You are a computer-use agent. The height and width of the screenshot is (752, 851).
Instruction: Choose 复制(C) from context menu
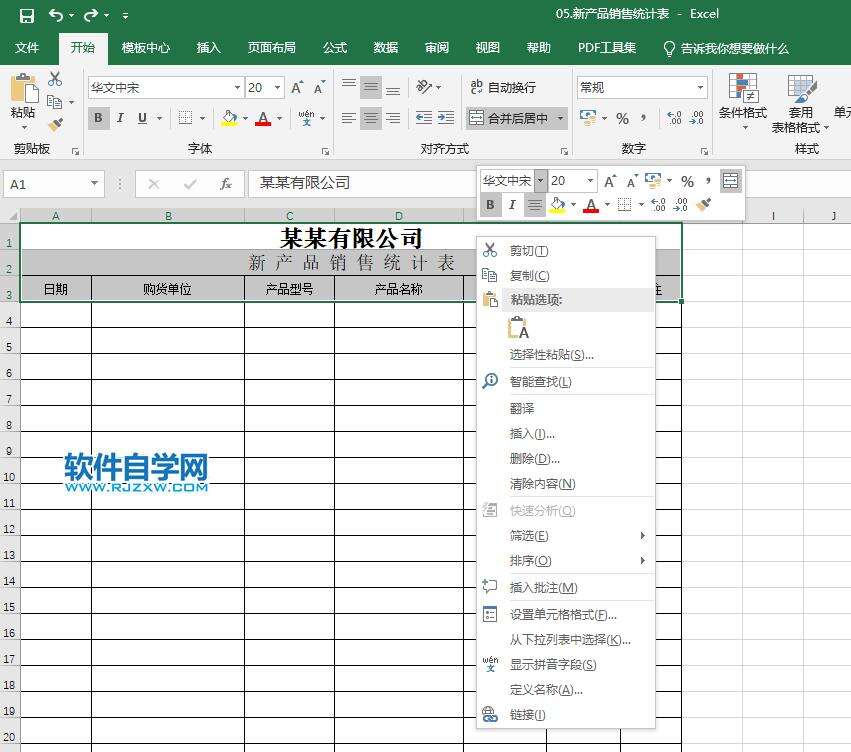point(565,276)
